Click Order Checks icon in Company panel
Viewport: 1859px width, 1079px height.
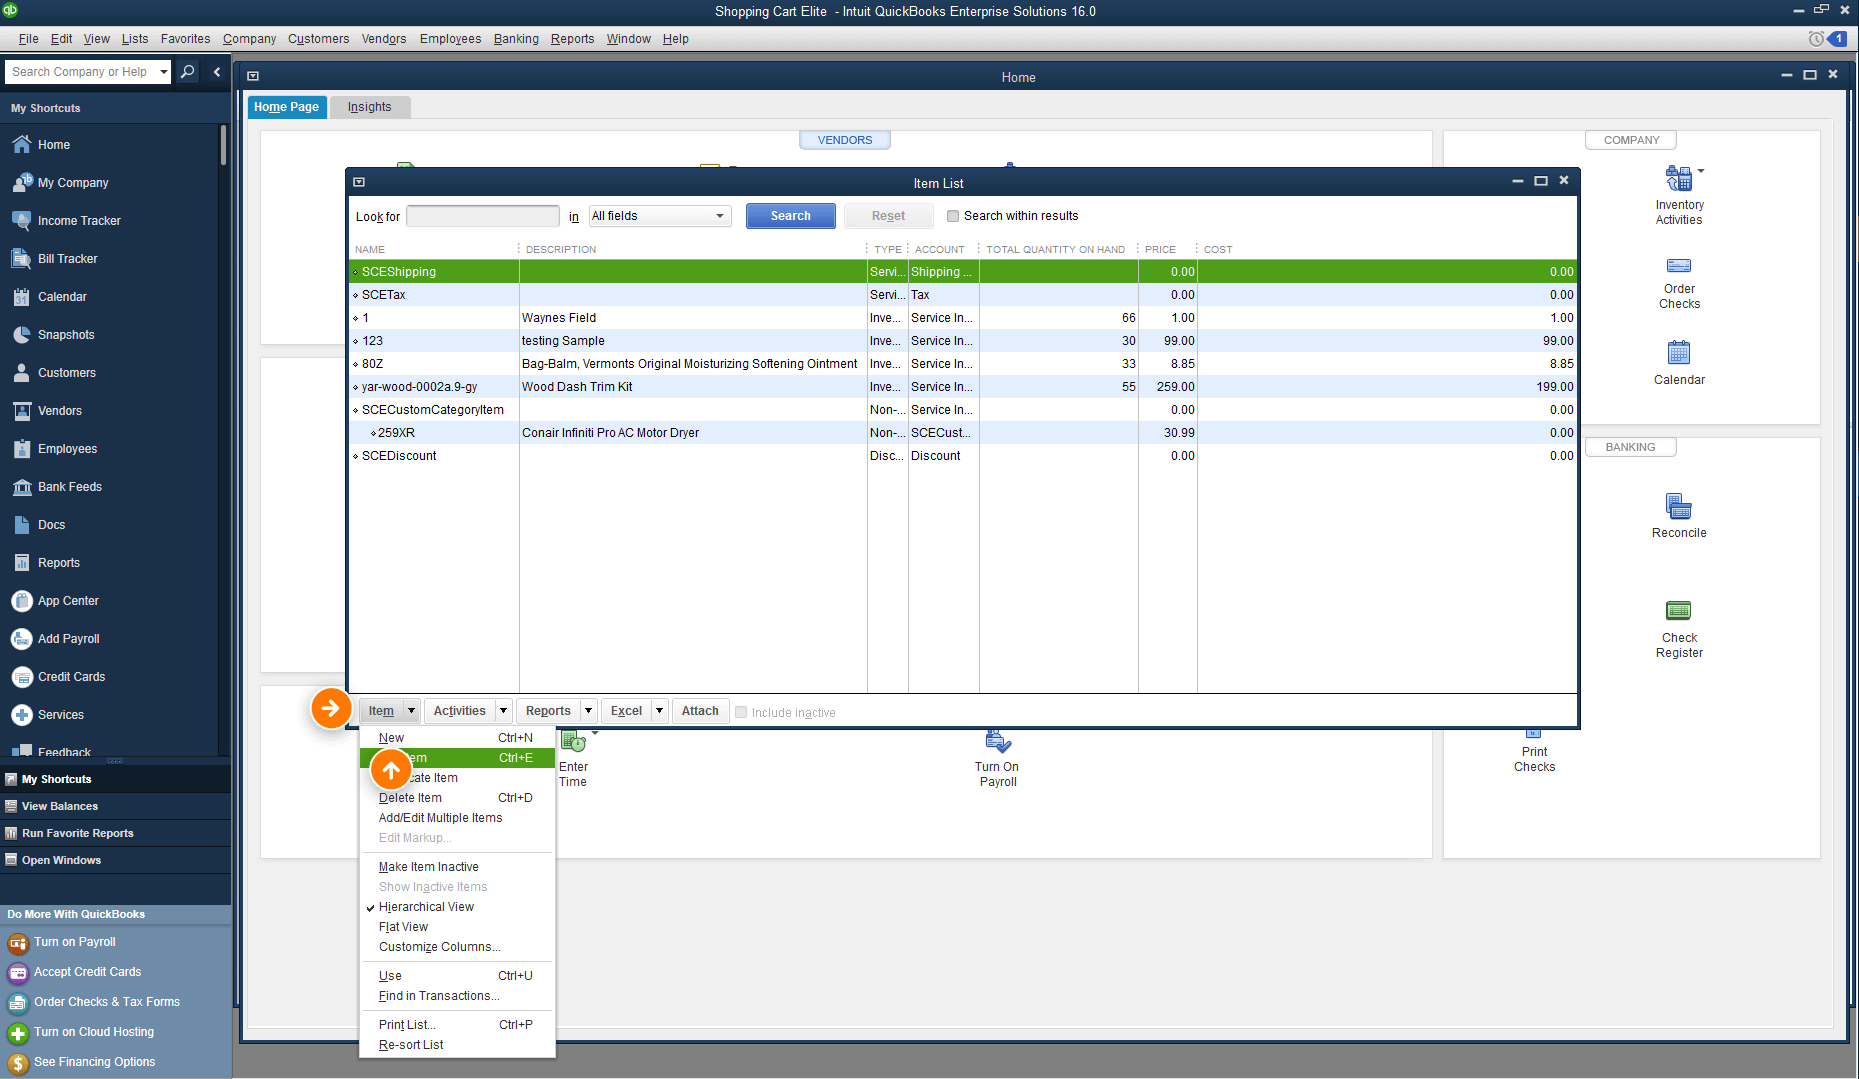point(1679,266)
